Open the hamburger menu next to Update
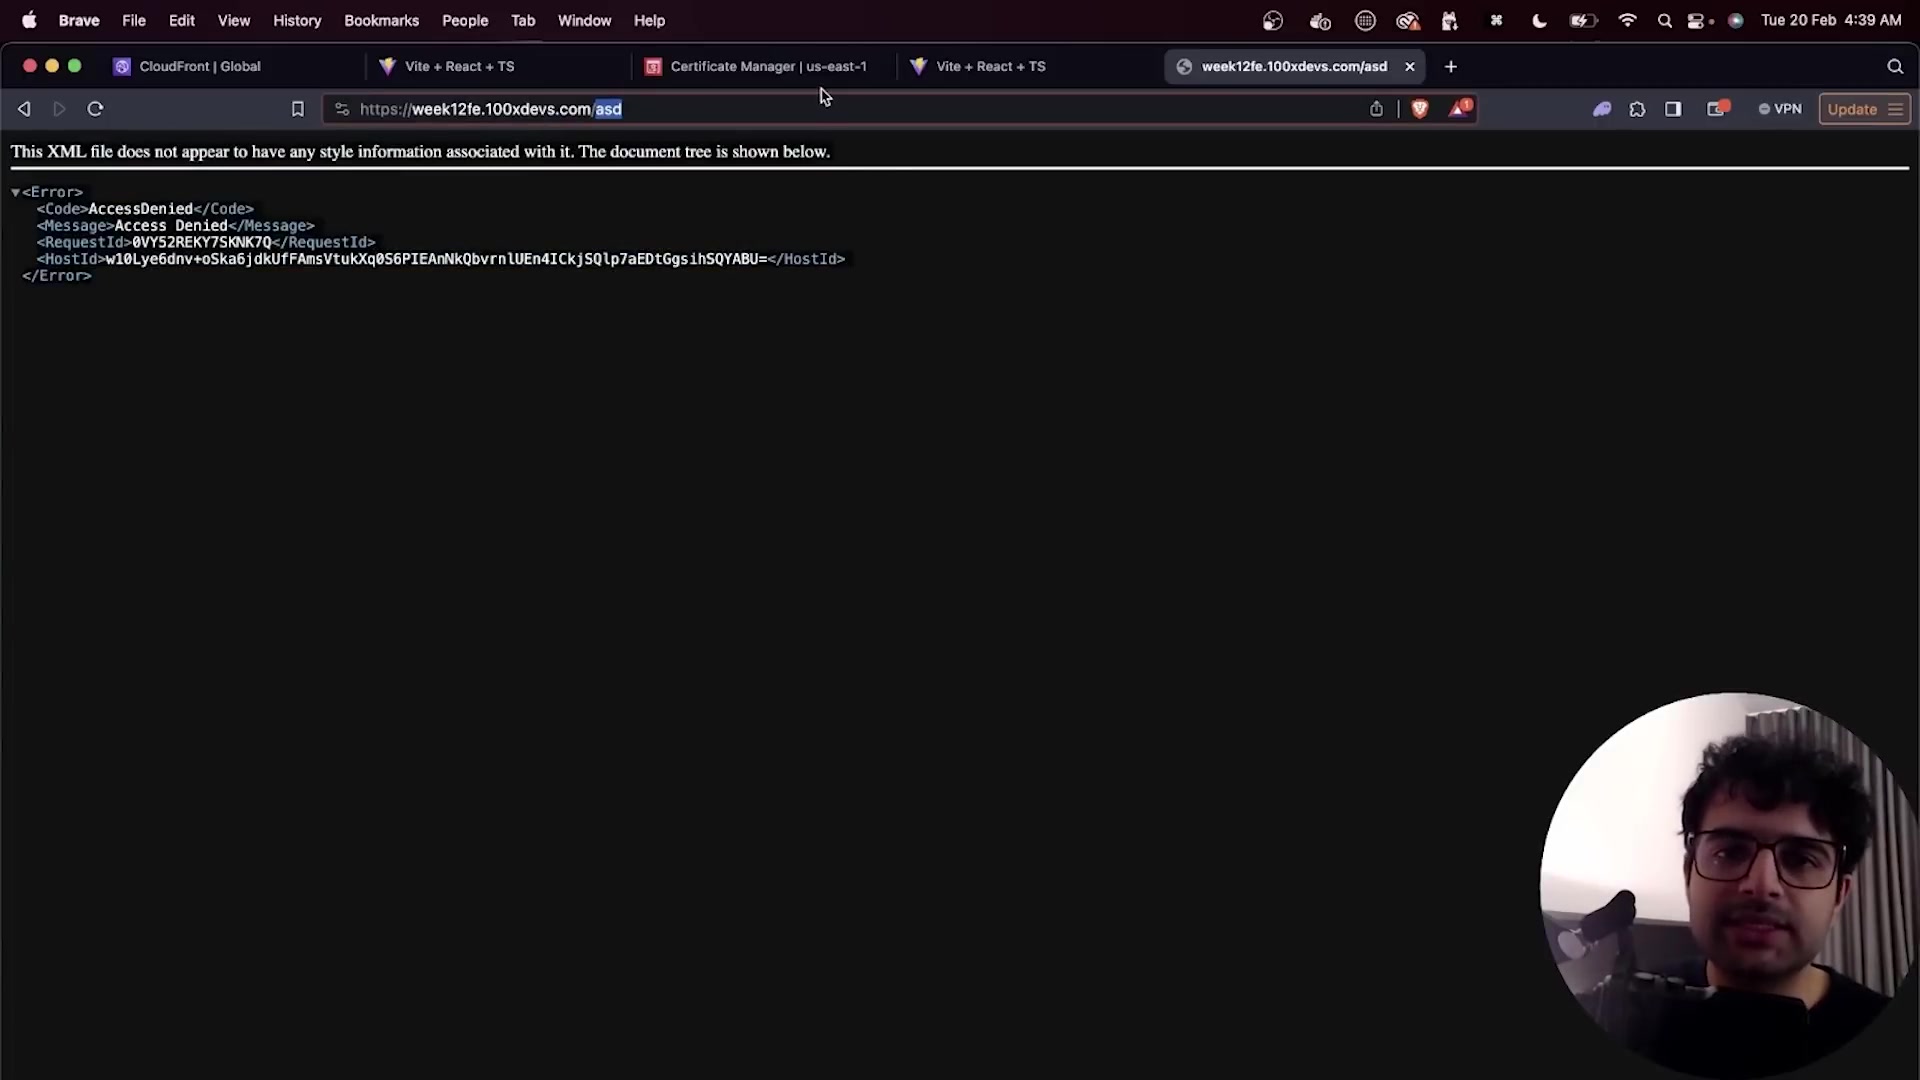The width and height of the screenshot is (1920, 1080). click(x=1895, y=109)
